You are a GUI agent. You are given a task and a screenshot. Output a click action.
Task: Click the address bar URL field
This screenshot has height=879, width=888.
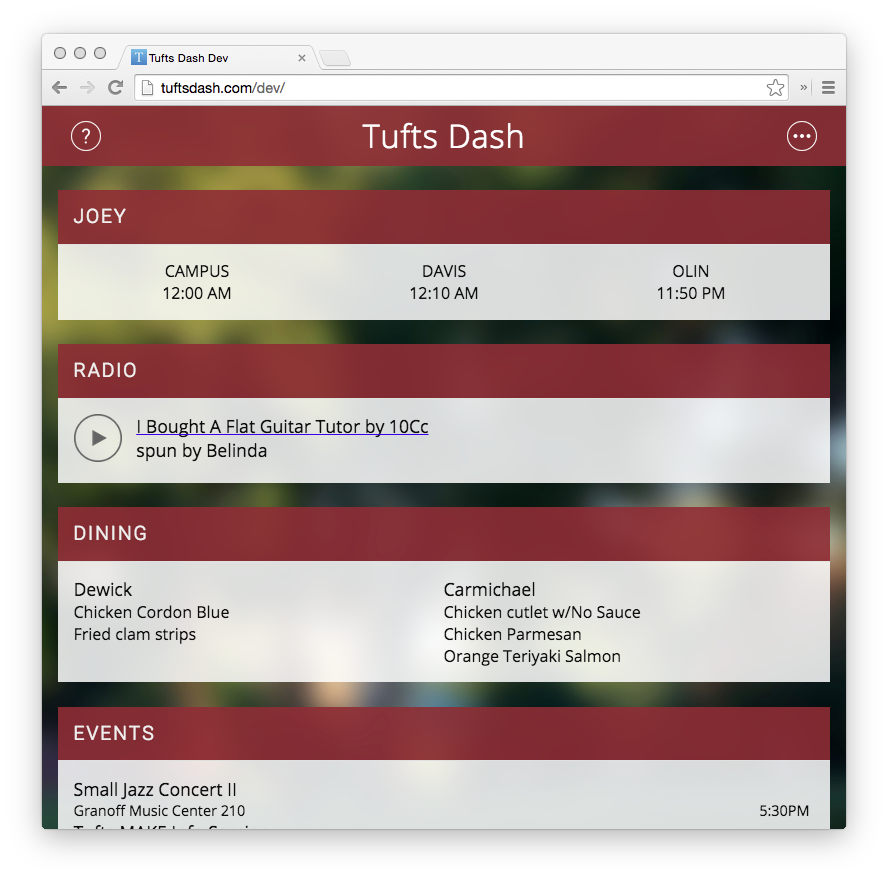(x=462, y=88)
